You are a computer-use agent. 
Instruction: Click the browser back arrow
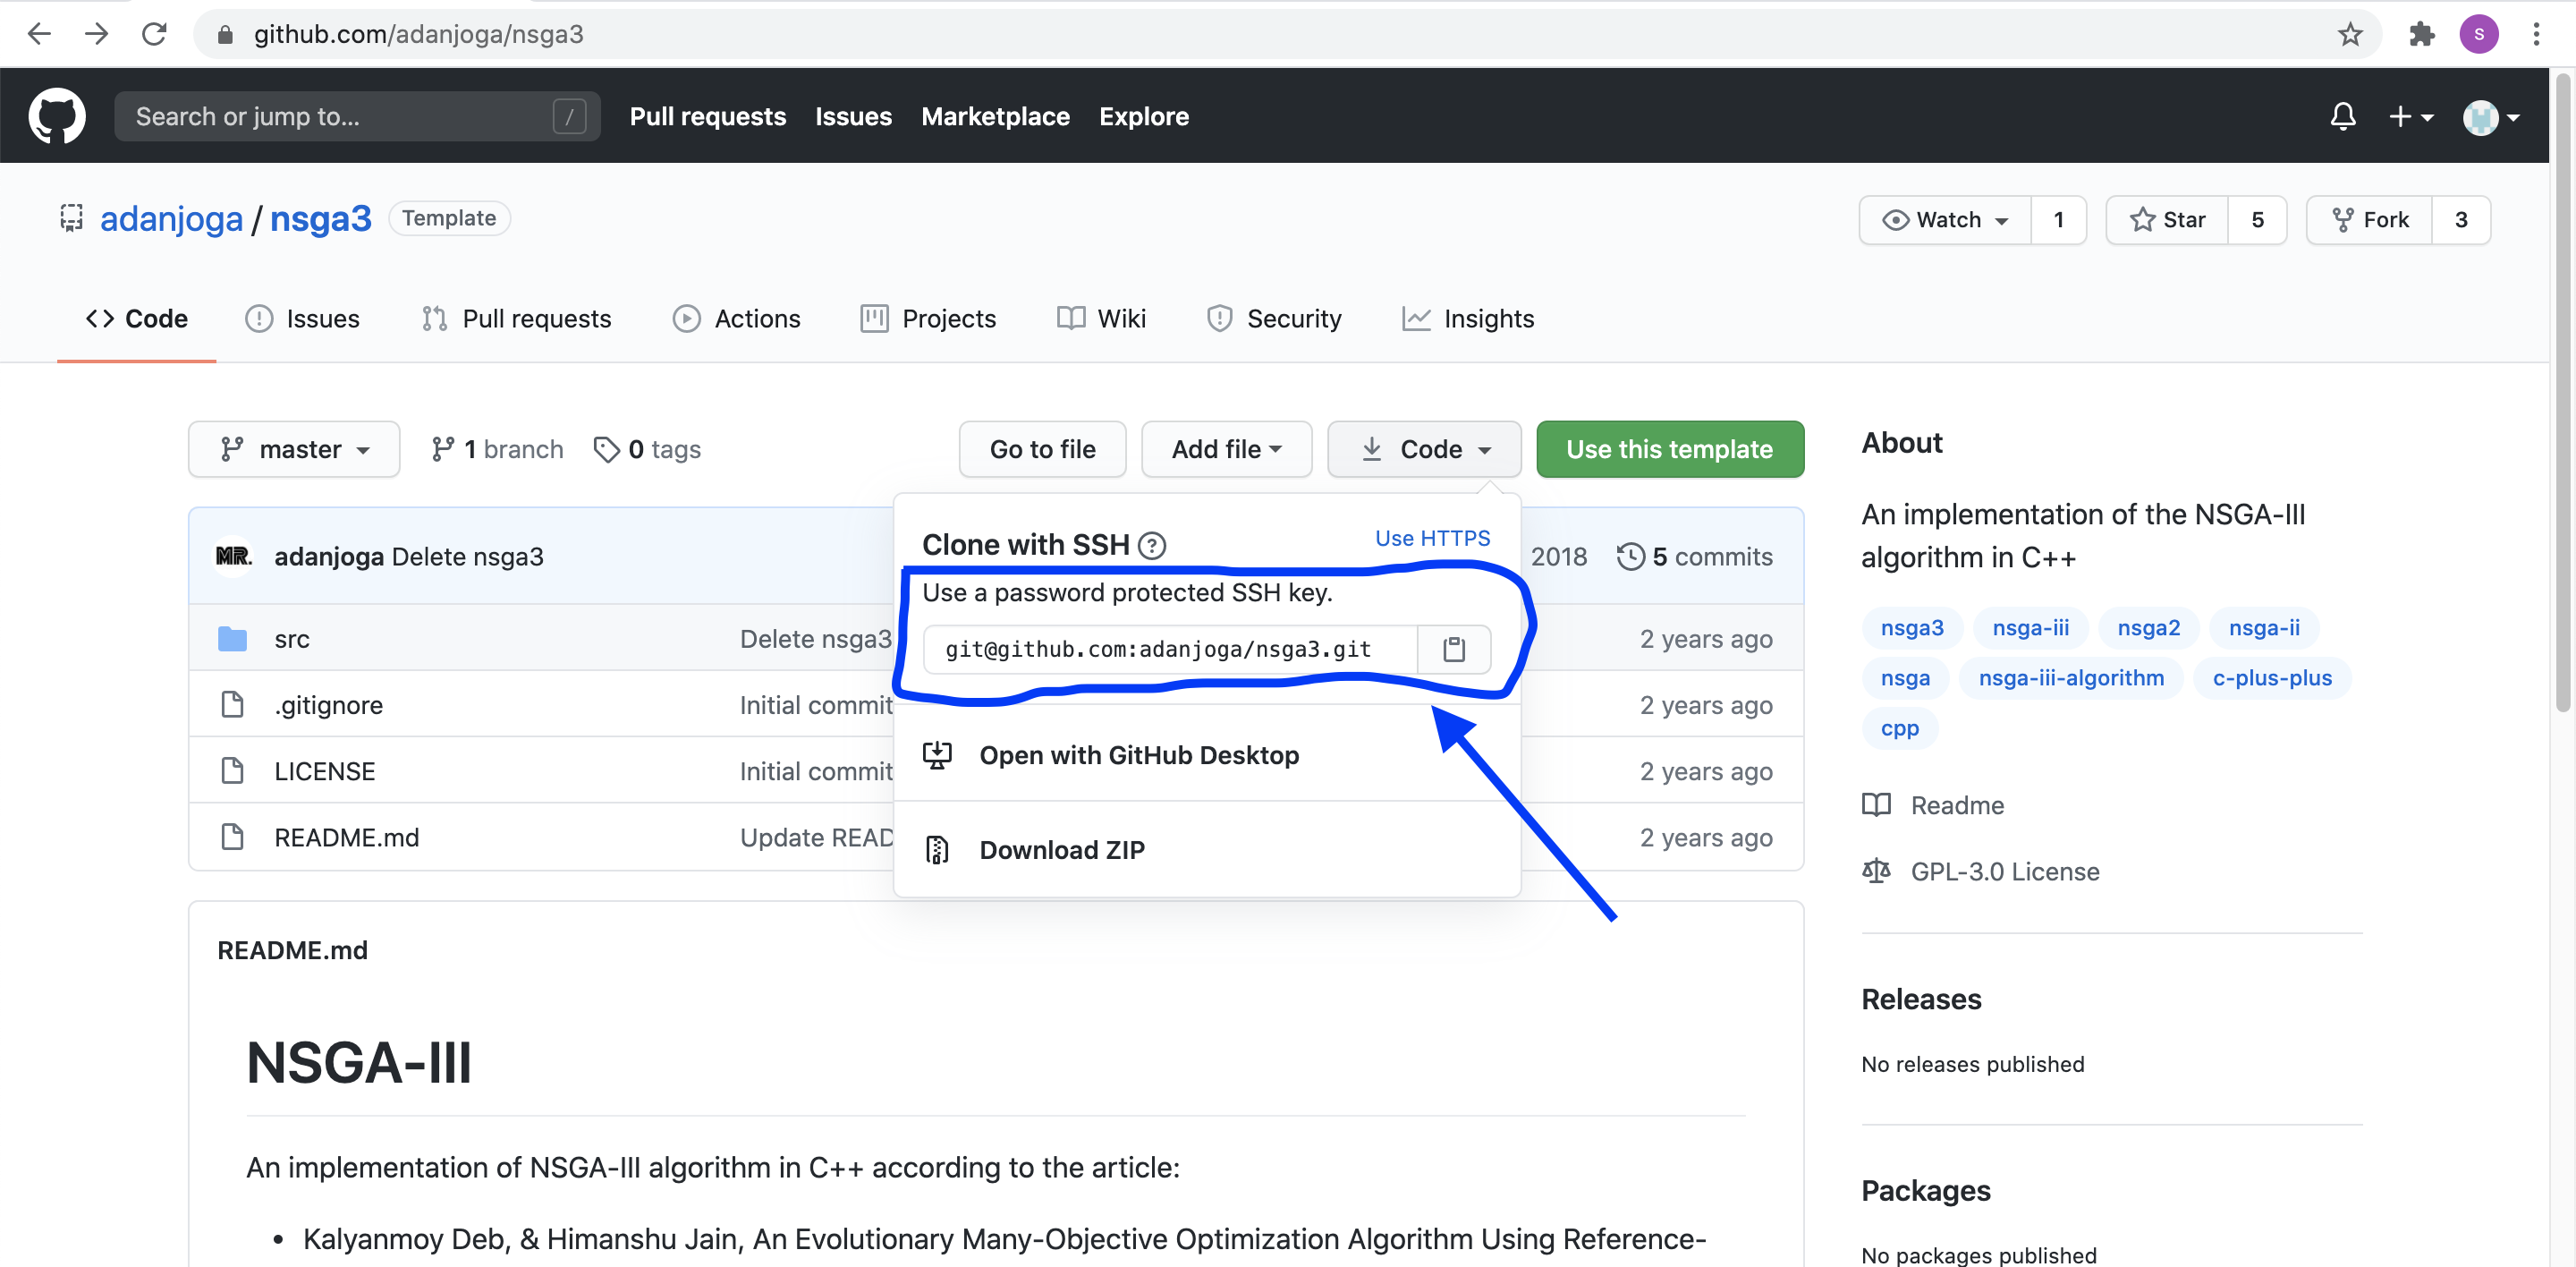click(39, 34)
